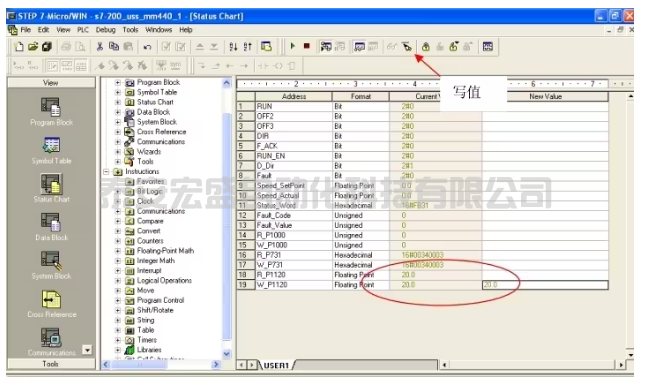
Task: Collapse the Instructions tree node
Action: coord(106,172)
